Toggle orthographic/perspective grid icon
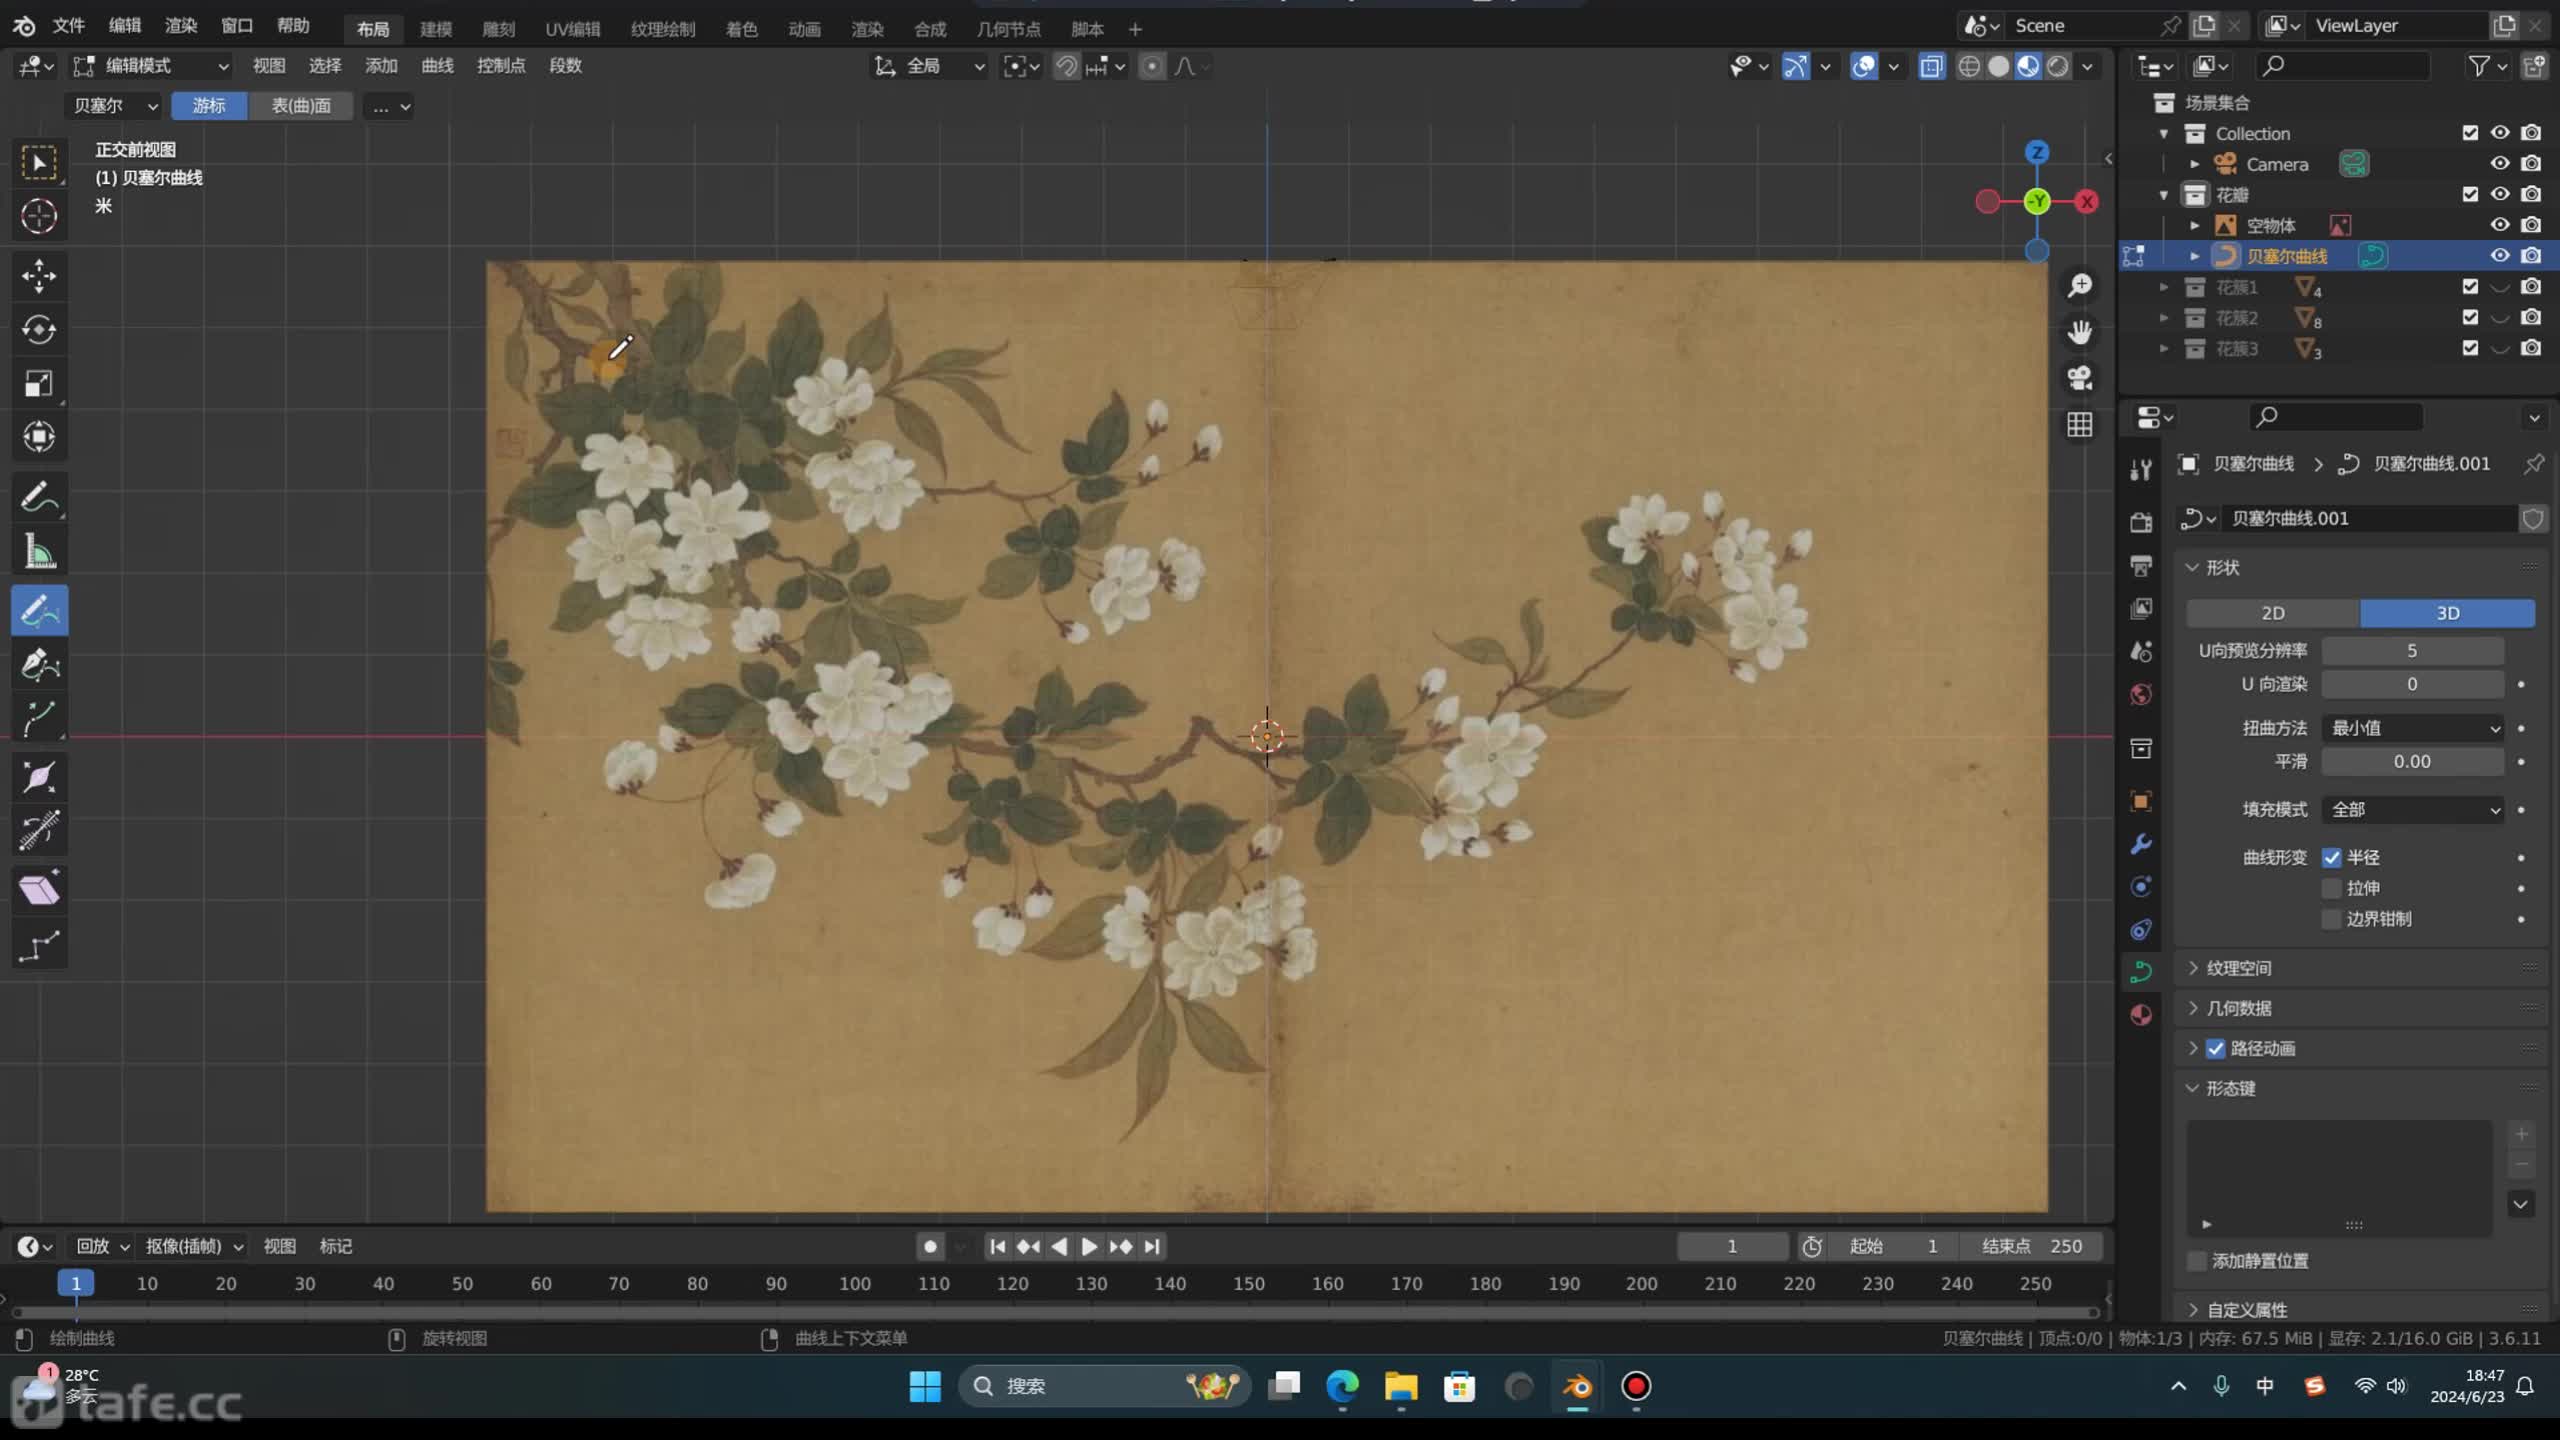 coord(2080,425)
